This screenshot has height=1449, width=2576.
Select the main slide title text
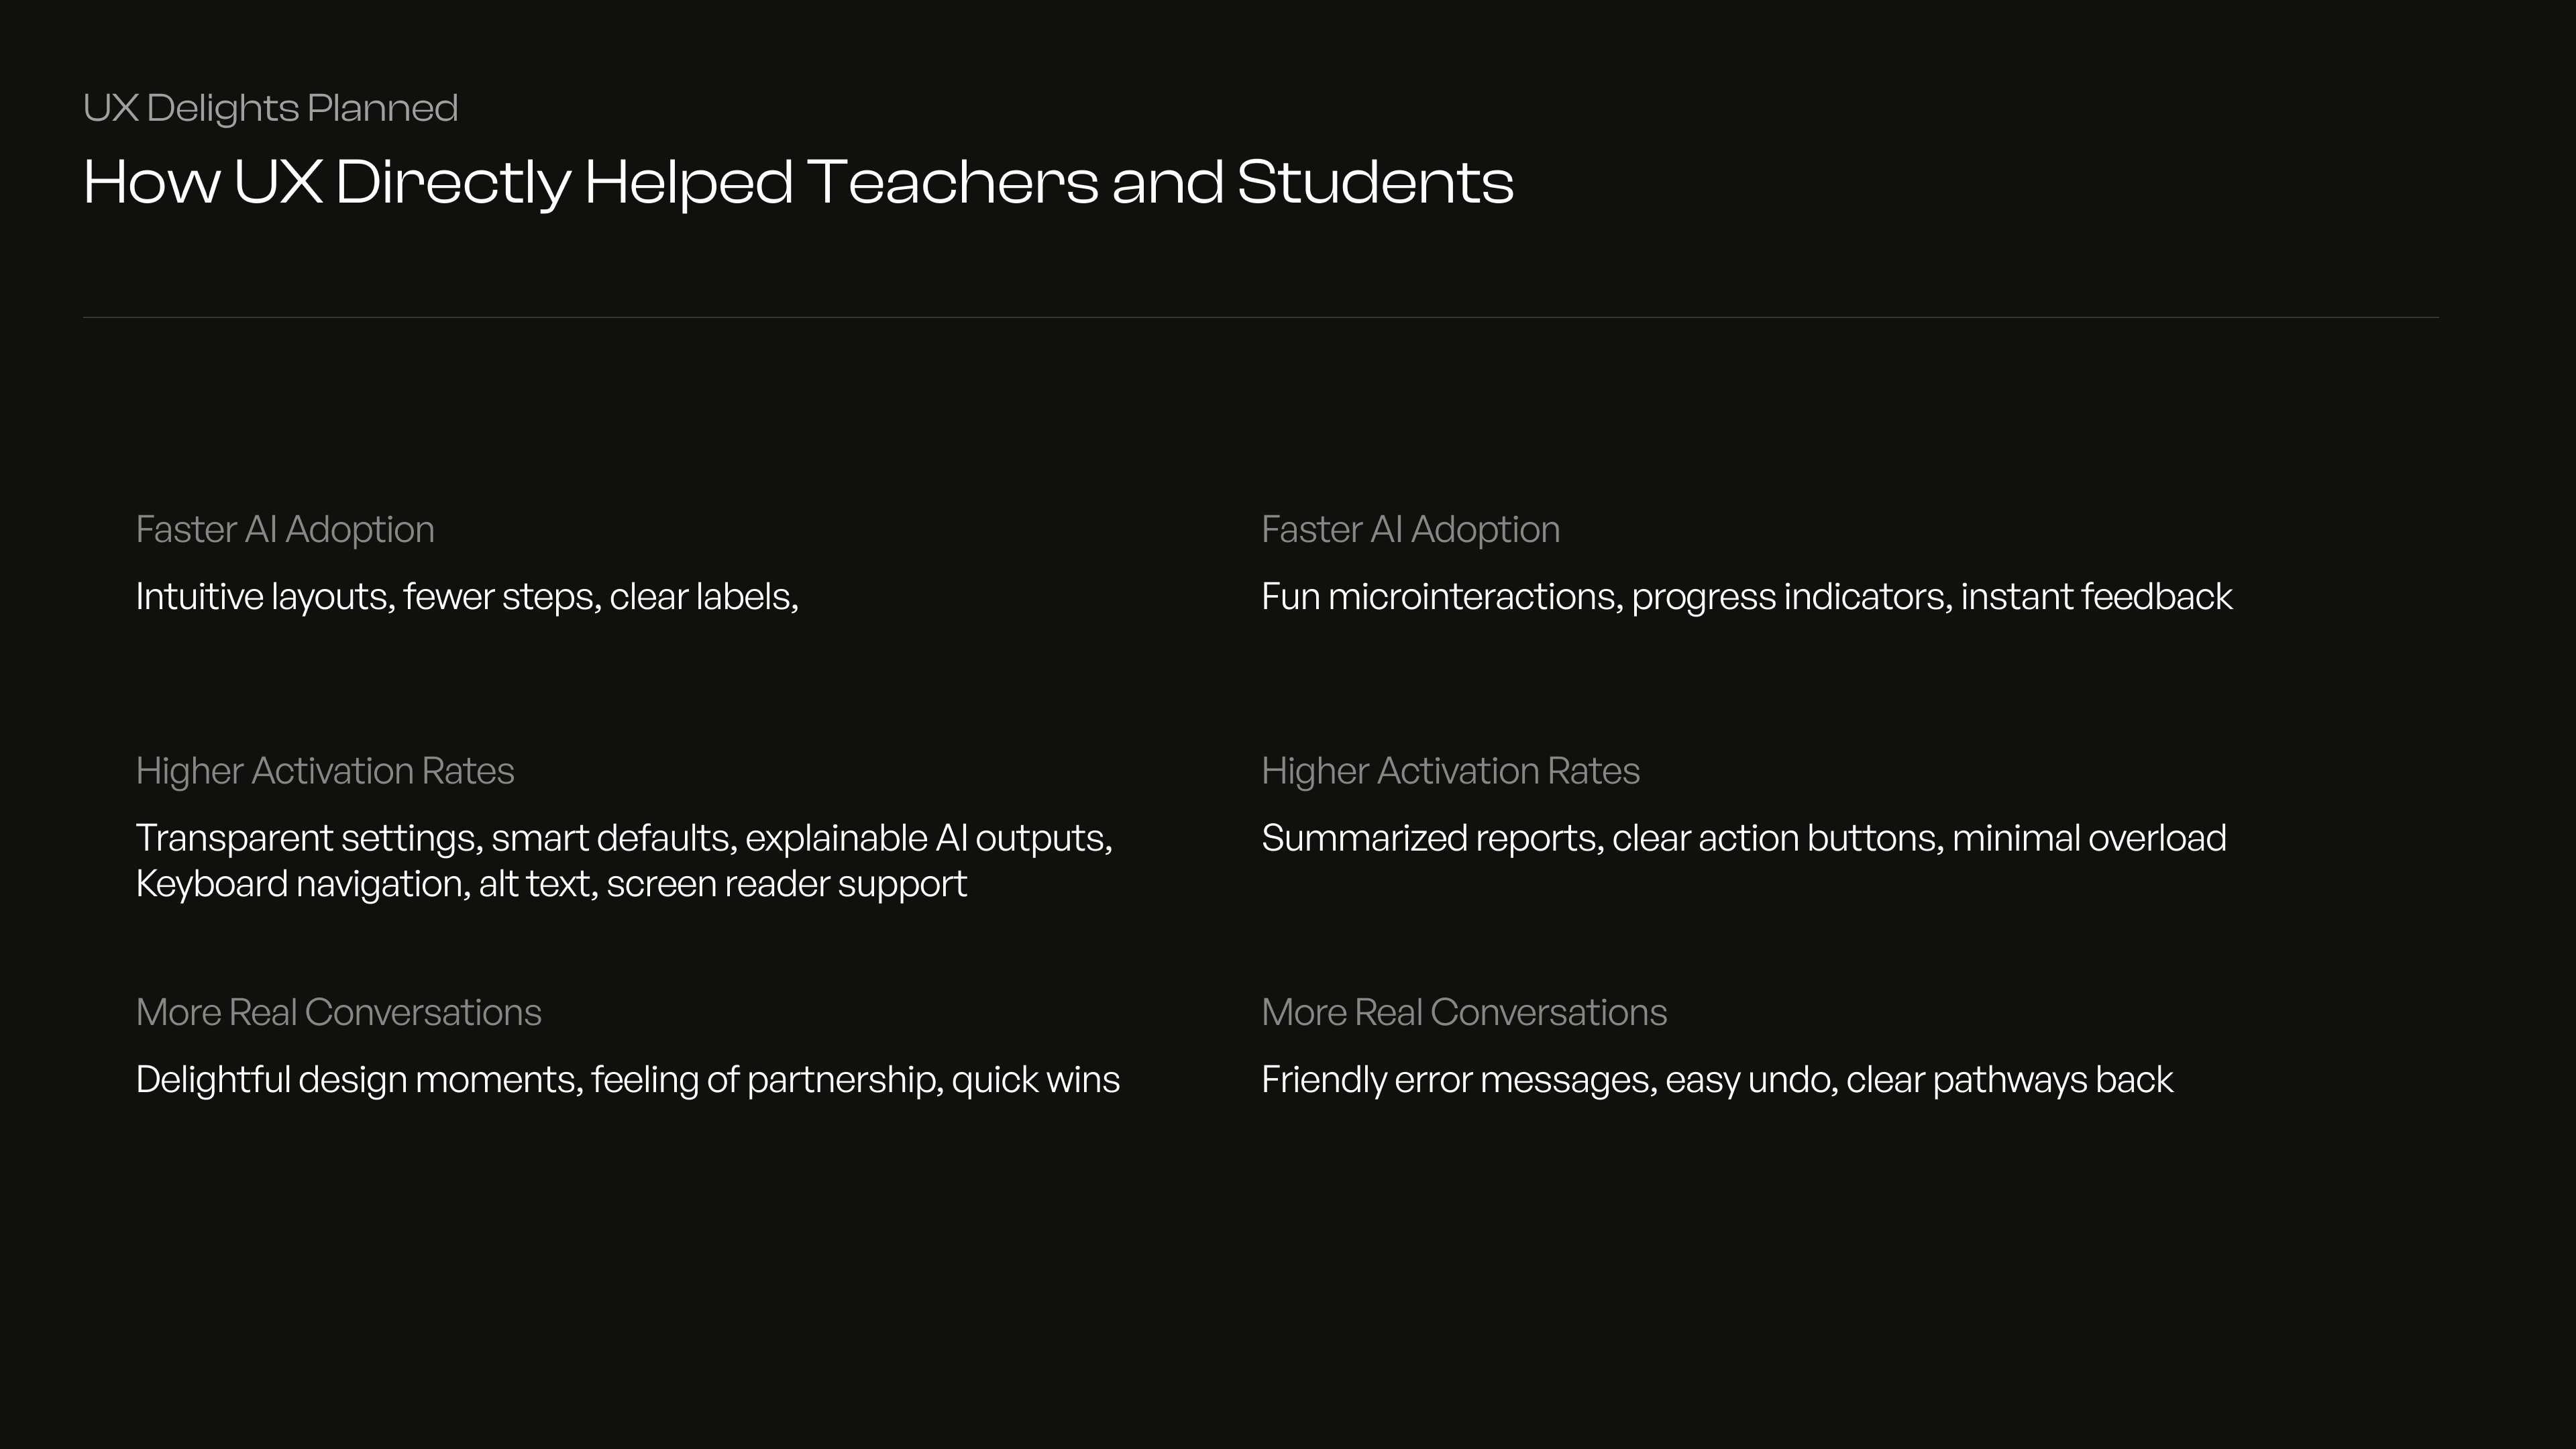coord(798,183)
